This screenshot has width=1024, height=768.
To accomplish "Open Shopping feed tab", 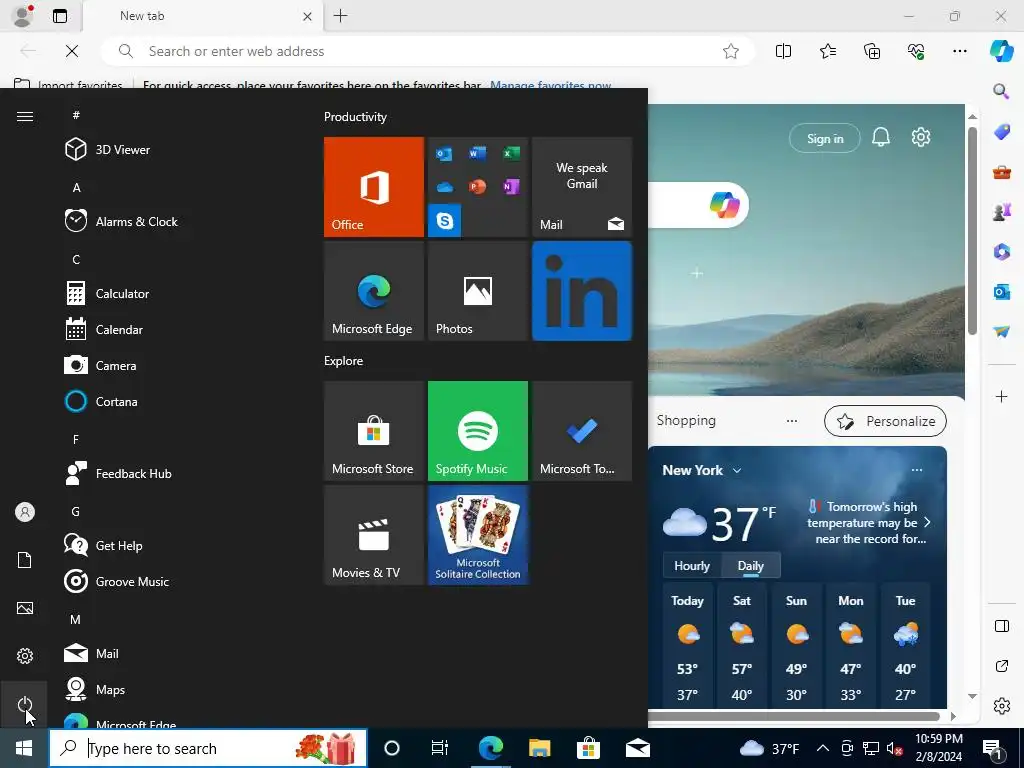I will click(x=686, y=421).
